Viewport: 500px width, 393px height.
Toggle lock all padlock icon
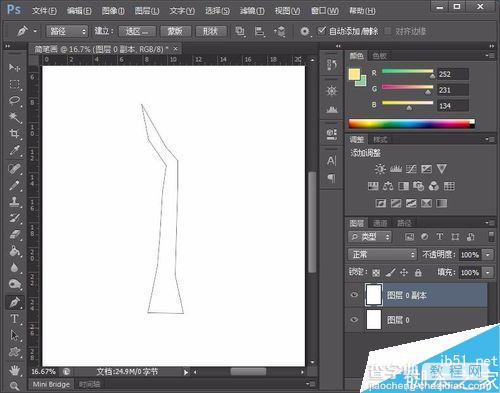[x=418, y=273]
